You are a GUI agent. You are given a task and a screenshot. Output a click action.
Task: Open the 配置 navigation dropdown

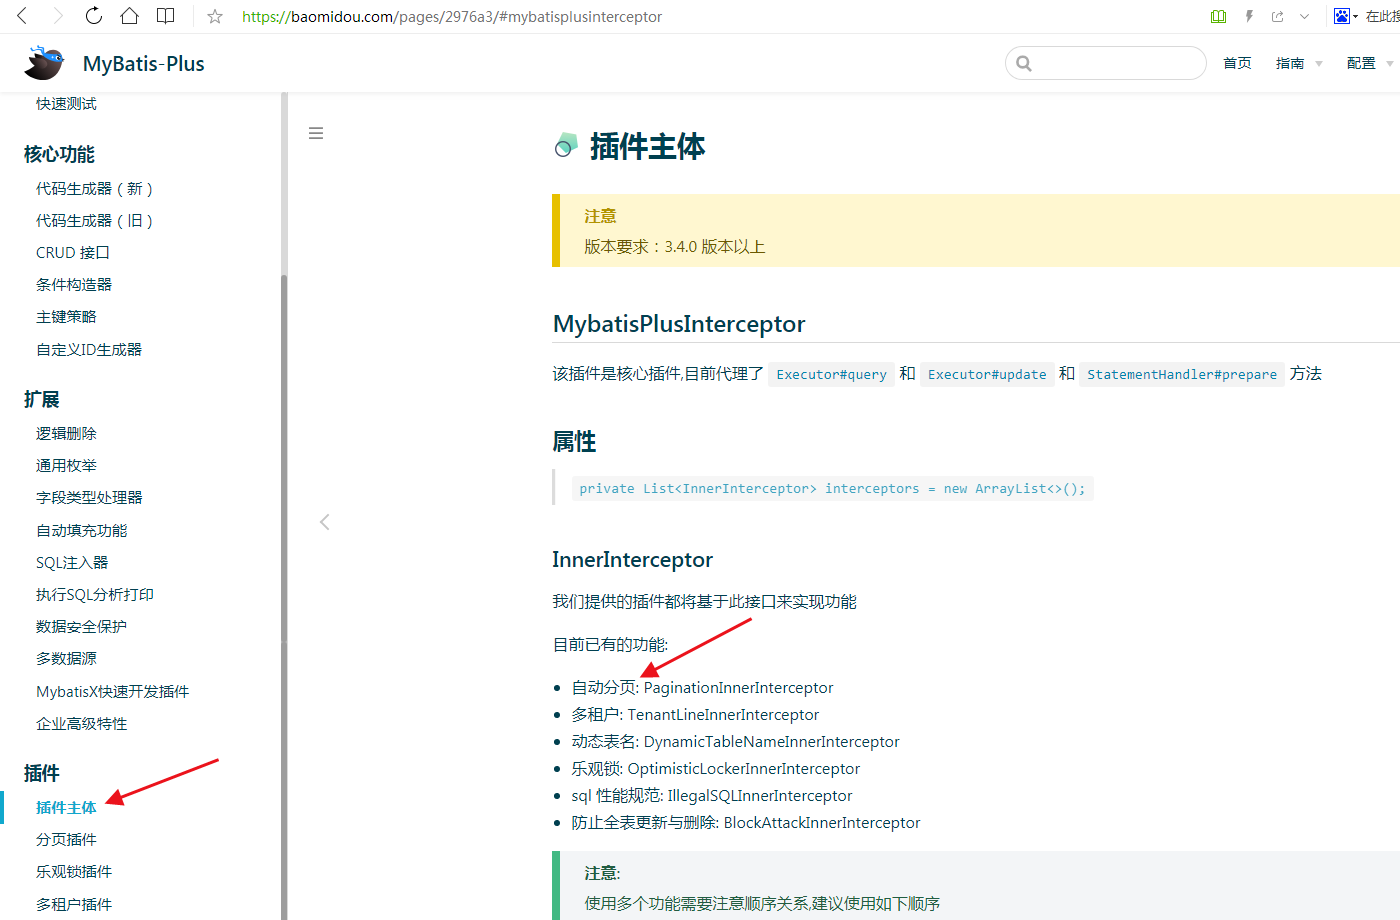tap(1370, 63)
